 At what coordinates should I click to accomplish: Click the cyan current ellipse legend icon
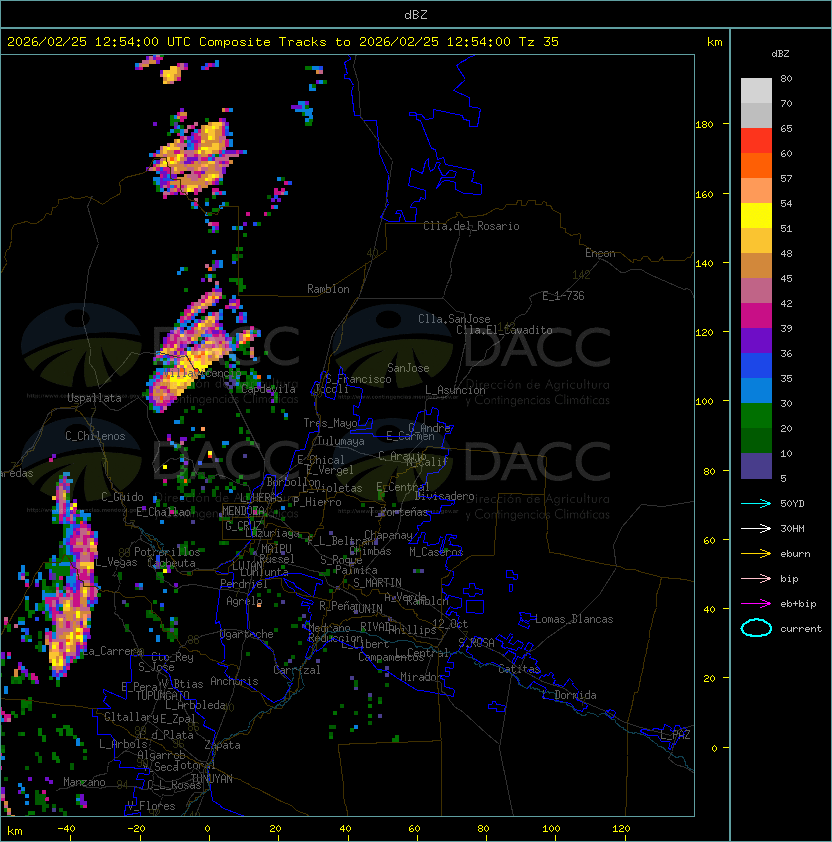pyautogui.click(x=756, y=628)
